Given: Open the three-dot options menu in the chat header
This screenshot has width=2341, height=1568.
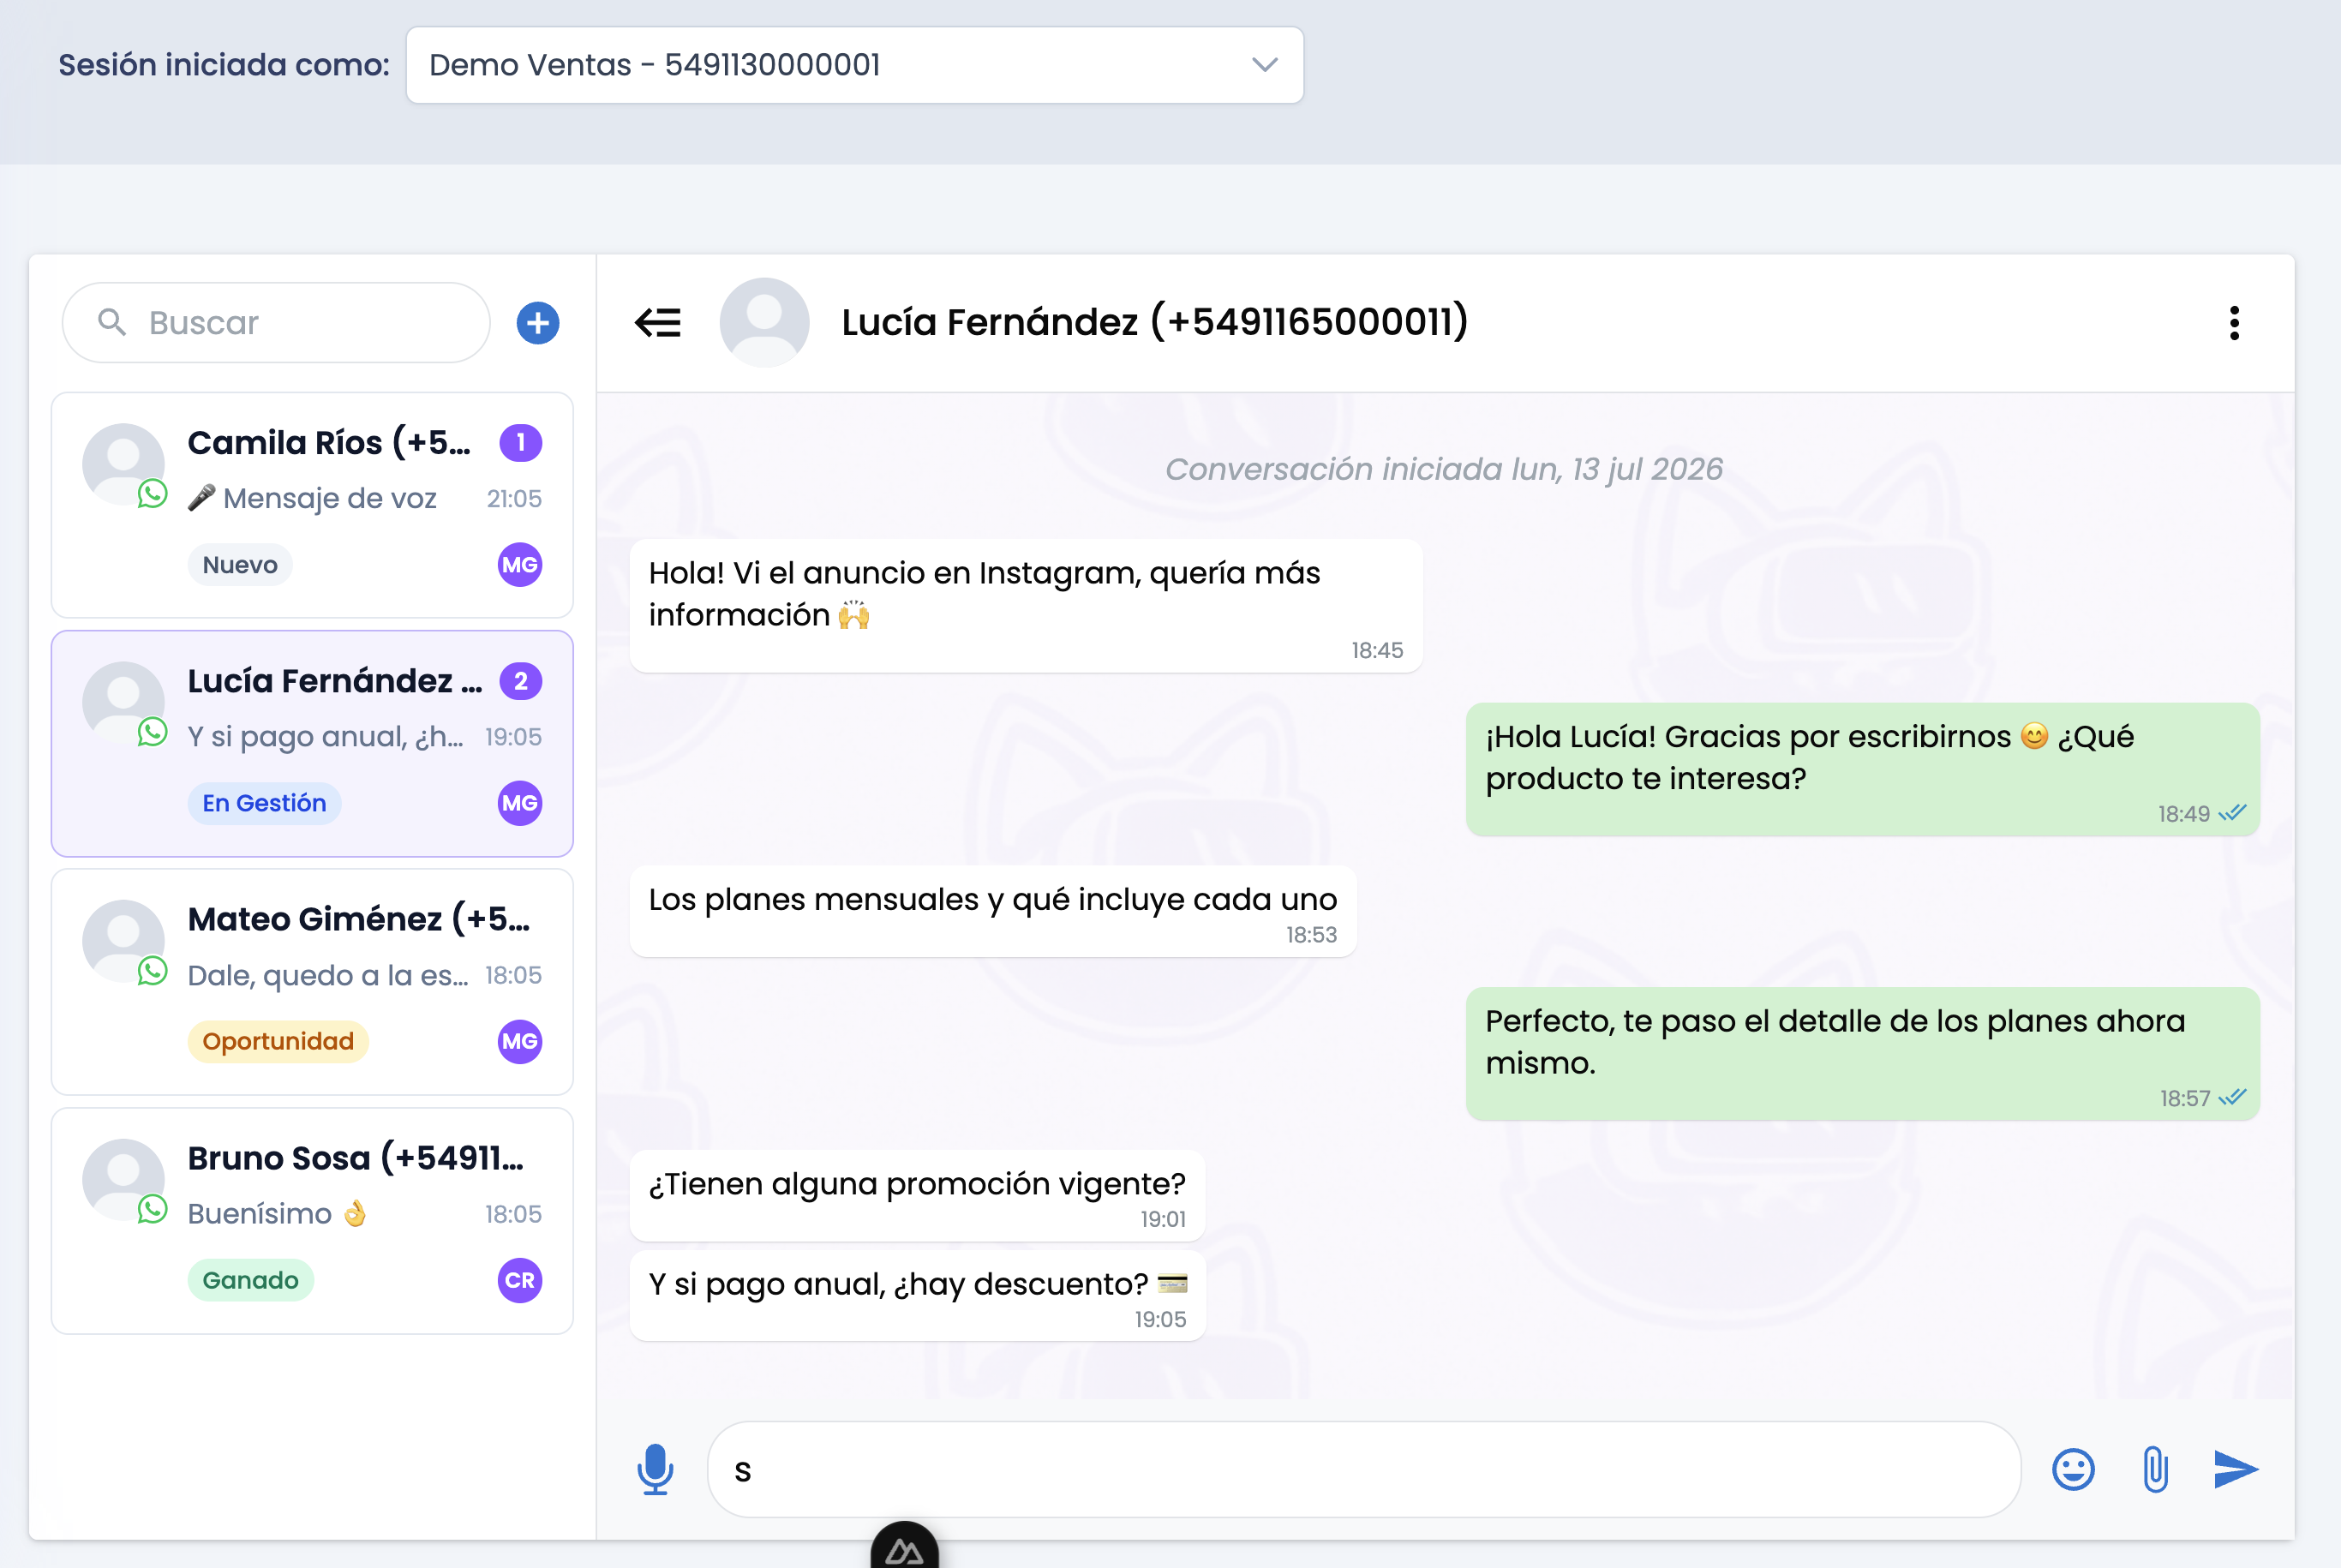Looking at the screenshot, I should point(2234,323).
